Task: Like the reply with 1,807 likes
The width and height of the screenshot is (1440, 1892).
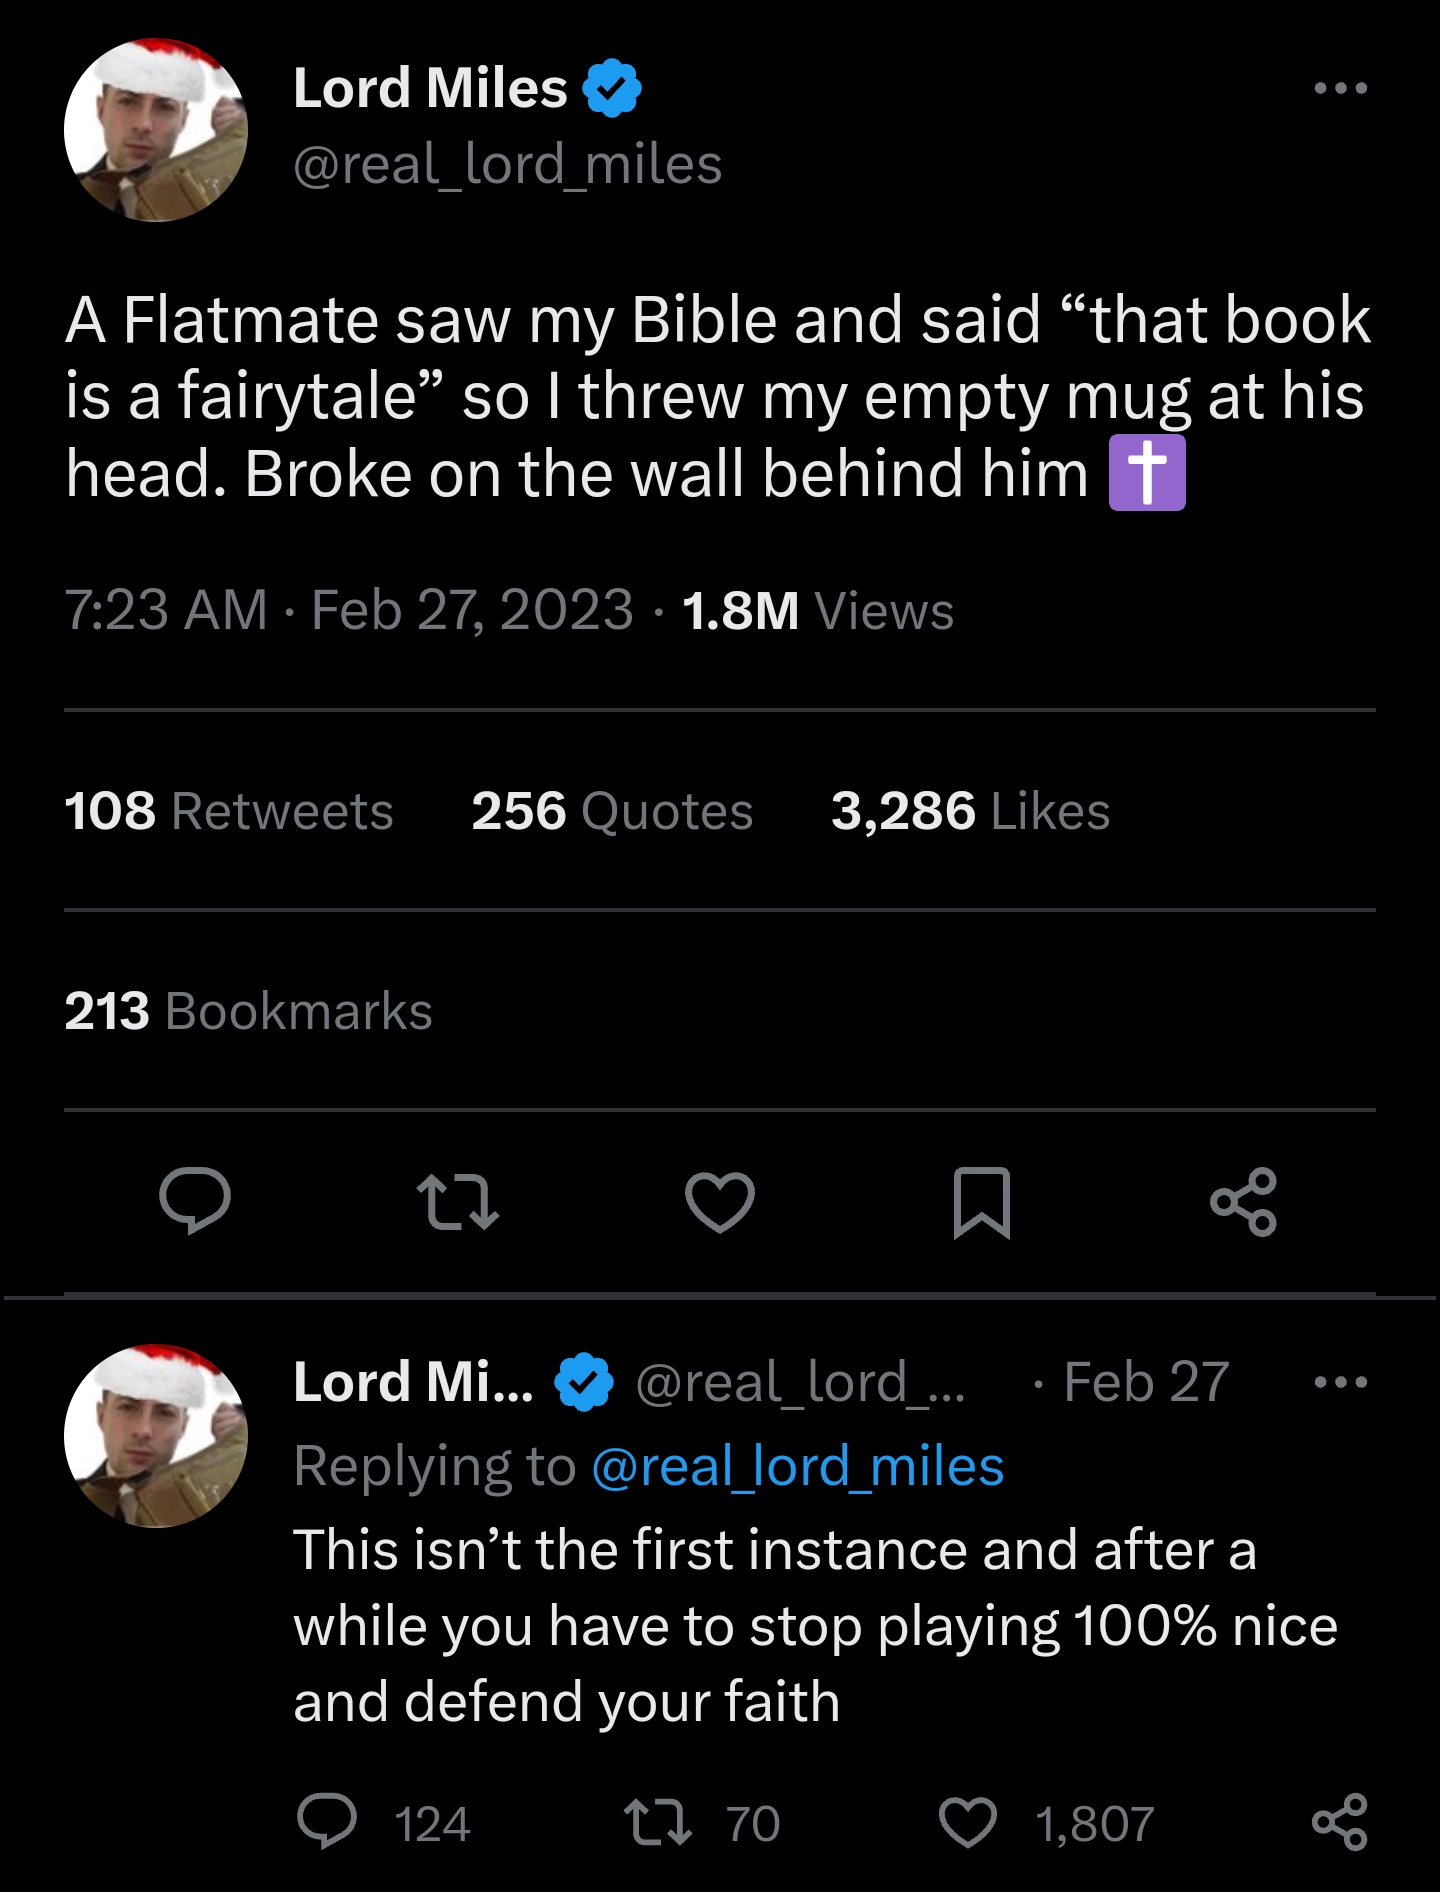Action: (x=968, y=1822)
